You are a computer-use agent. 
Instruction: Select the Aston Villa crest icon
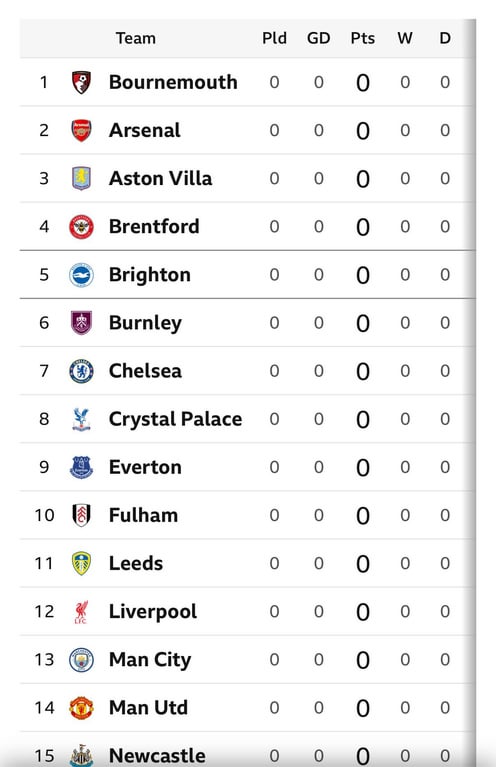(x=81, y=178)
